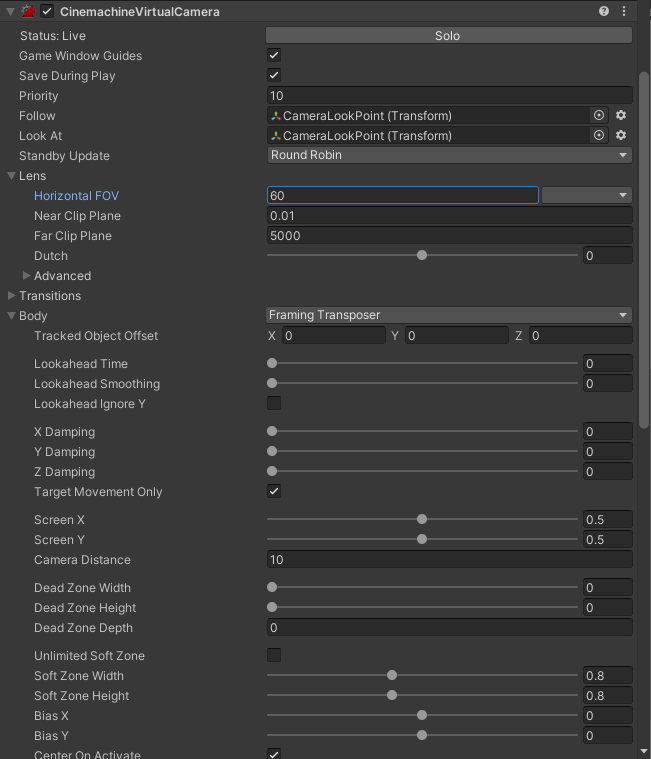The width and height of the screenshot is (651, 759).
Task: Click the Near Clip Plane field
Action: point(450,215)
